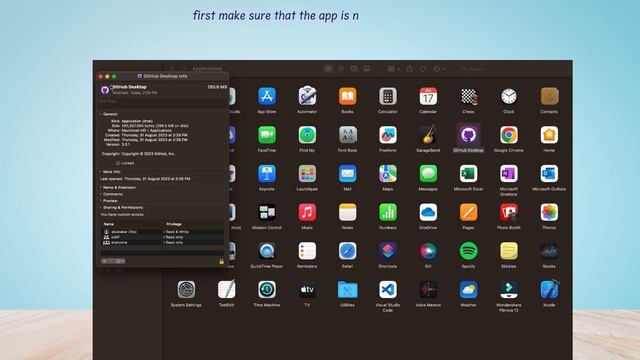This screenshot has height=360, width=640.
Task: Select the Contacts app icon
Action: [549, 96]
